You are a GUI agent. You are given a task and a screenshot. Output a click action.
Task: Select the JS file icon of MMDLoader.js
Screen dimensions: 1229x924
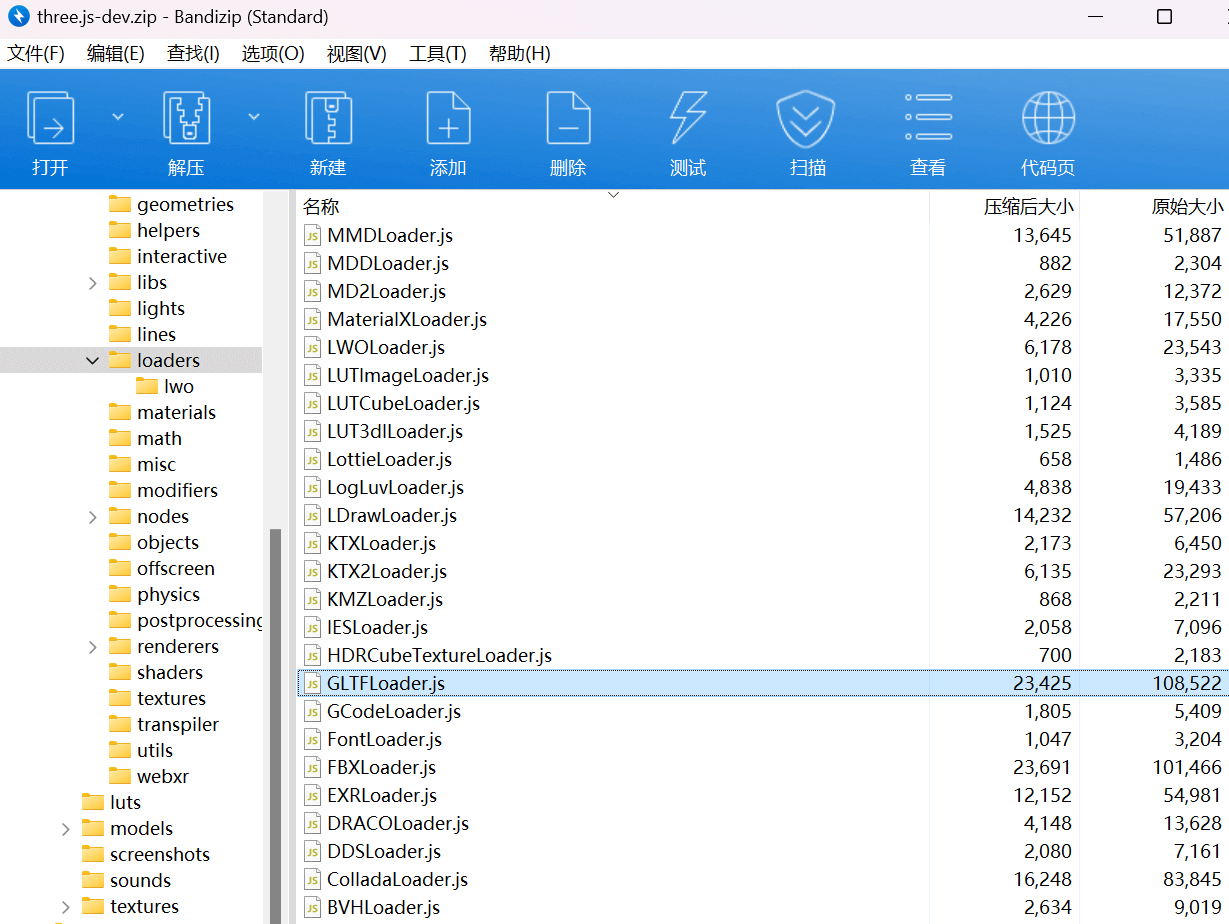314,235
